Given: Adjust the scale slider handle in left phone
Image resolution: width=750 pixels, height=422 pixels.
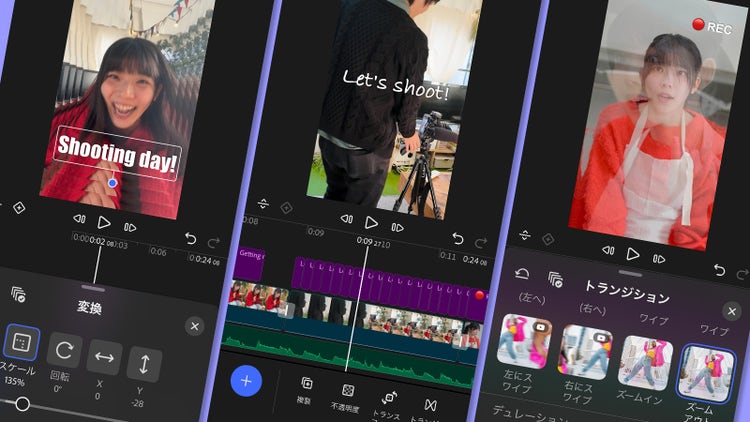Looking at the screenshot, I should pos(22,404).
